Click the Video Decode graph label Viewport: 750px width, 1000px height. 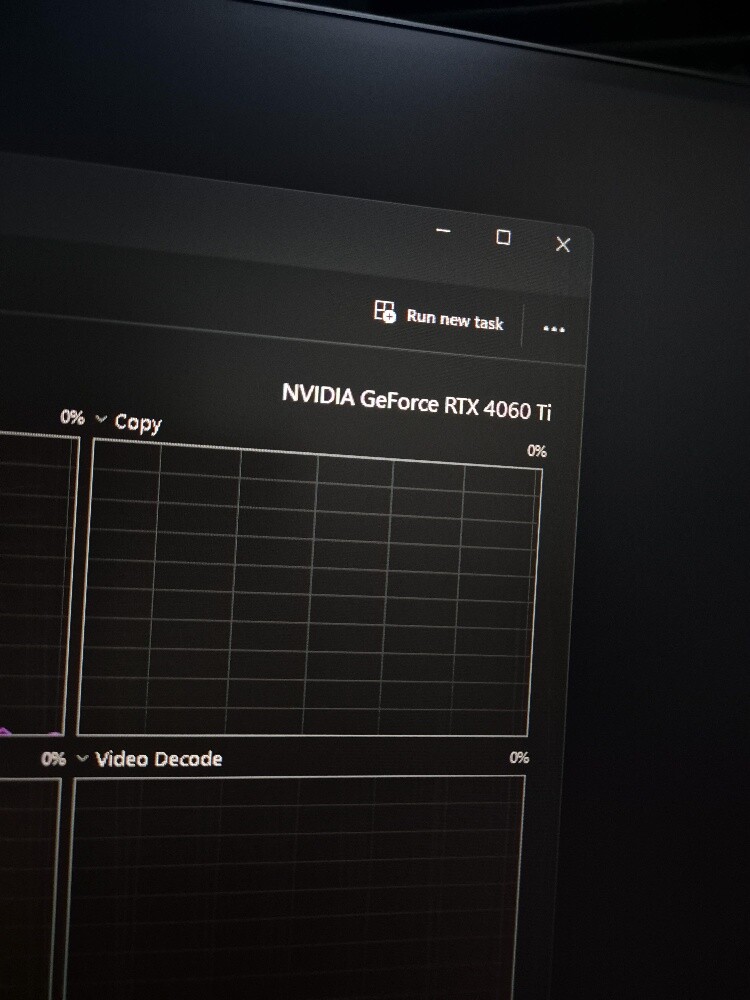[159, 759]
